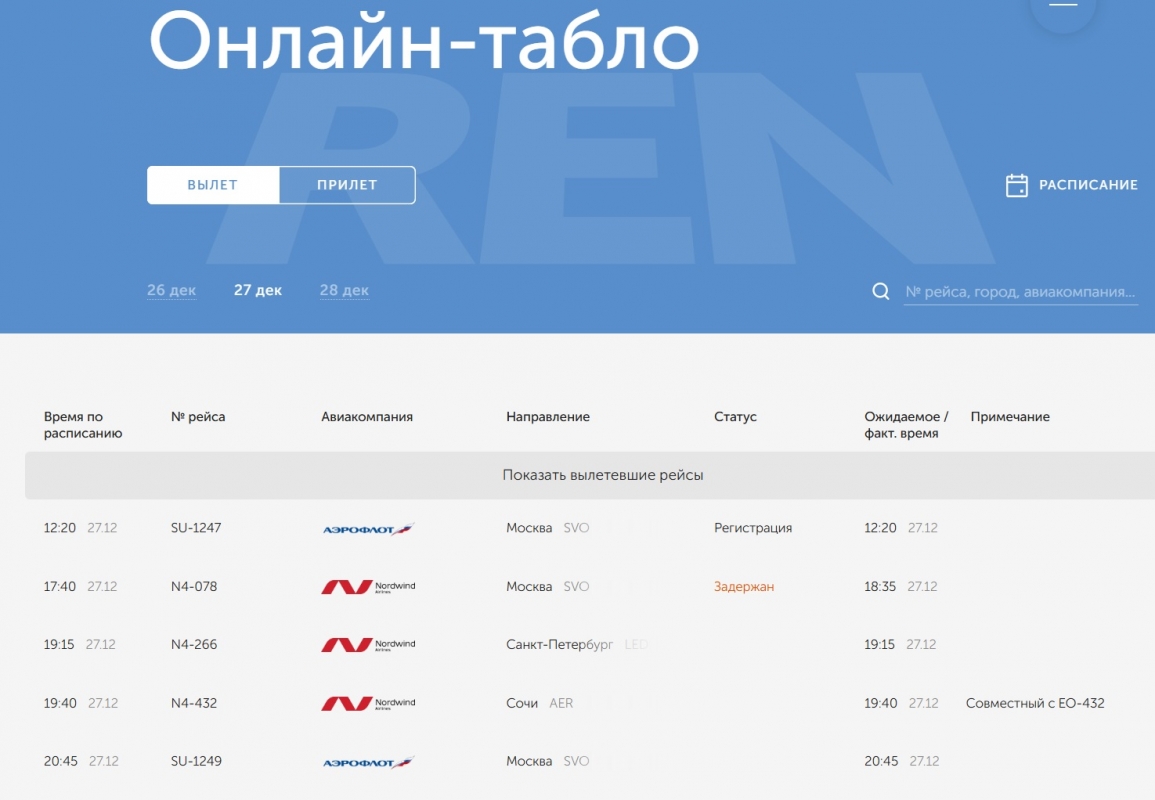Image resolution: width=1155 pixels, height=800 pixels.
Task: Click the calendar icon beside Расписание
Action: 1016,185
